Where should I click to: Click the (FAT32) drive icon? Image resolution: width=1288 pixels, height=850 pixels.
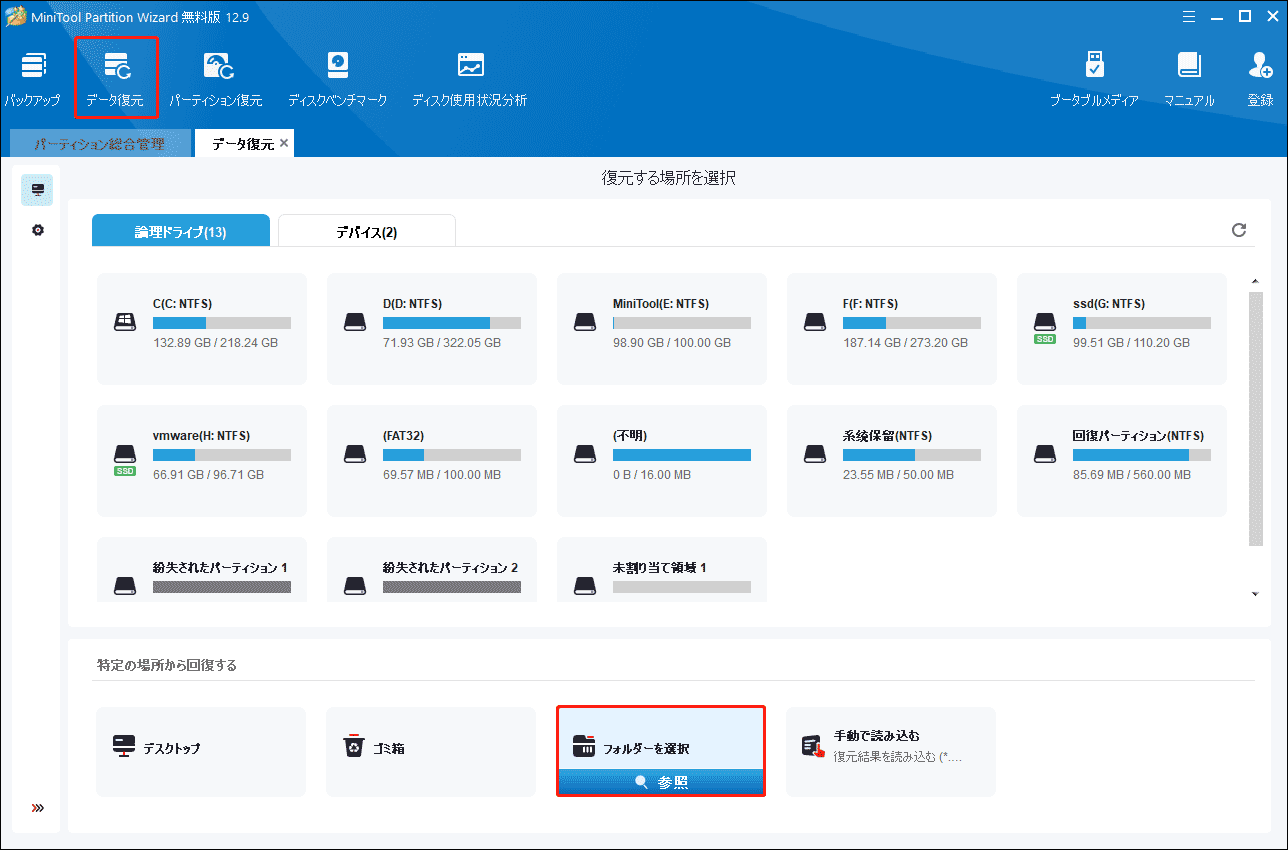pos(355,454)
